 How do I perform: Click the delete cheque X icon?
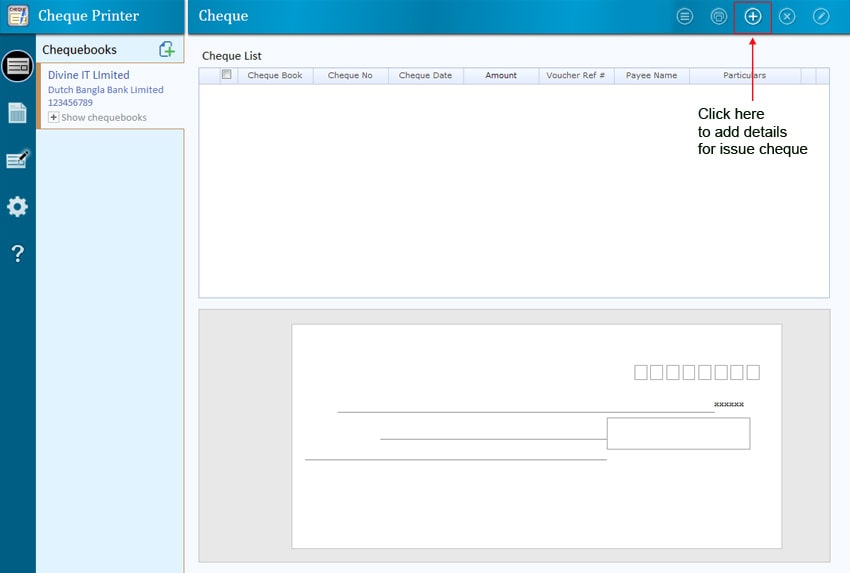pos(787,17)
